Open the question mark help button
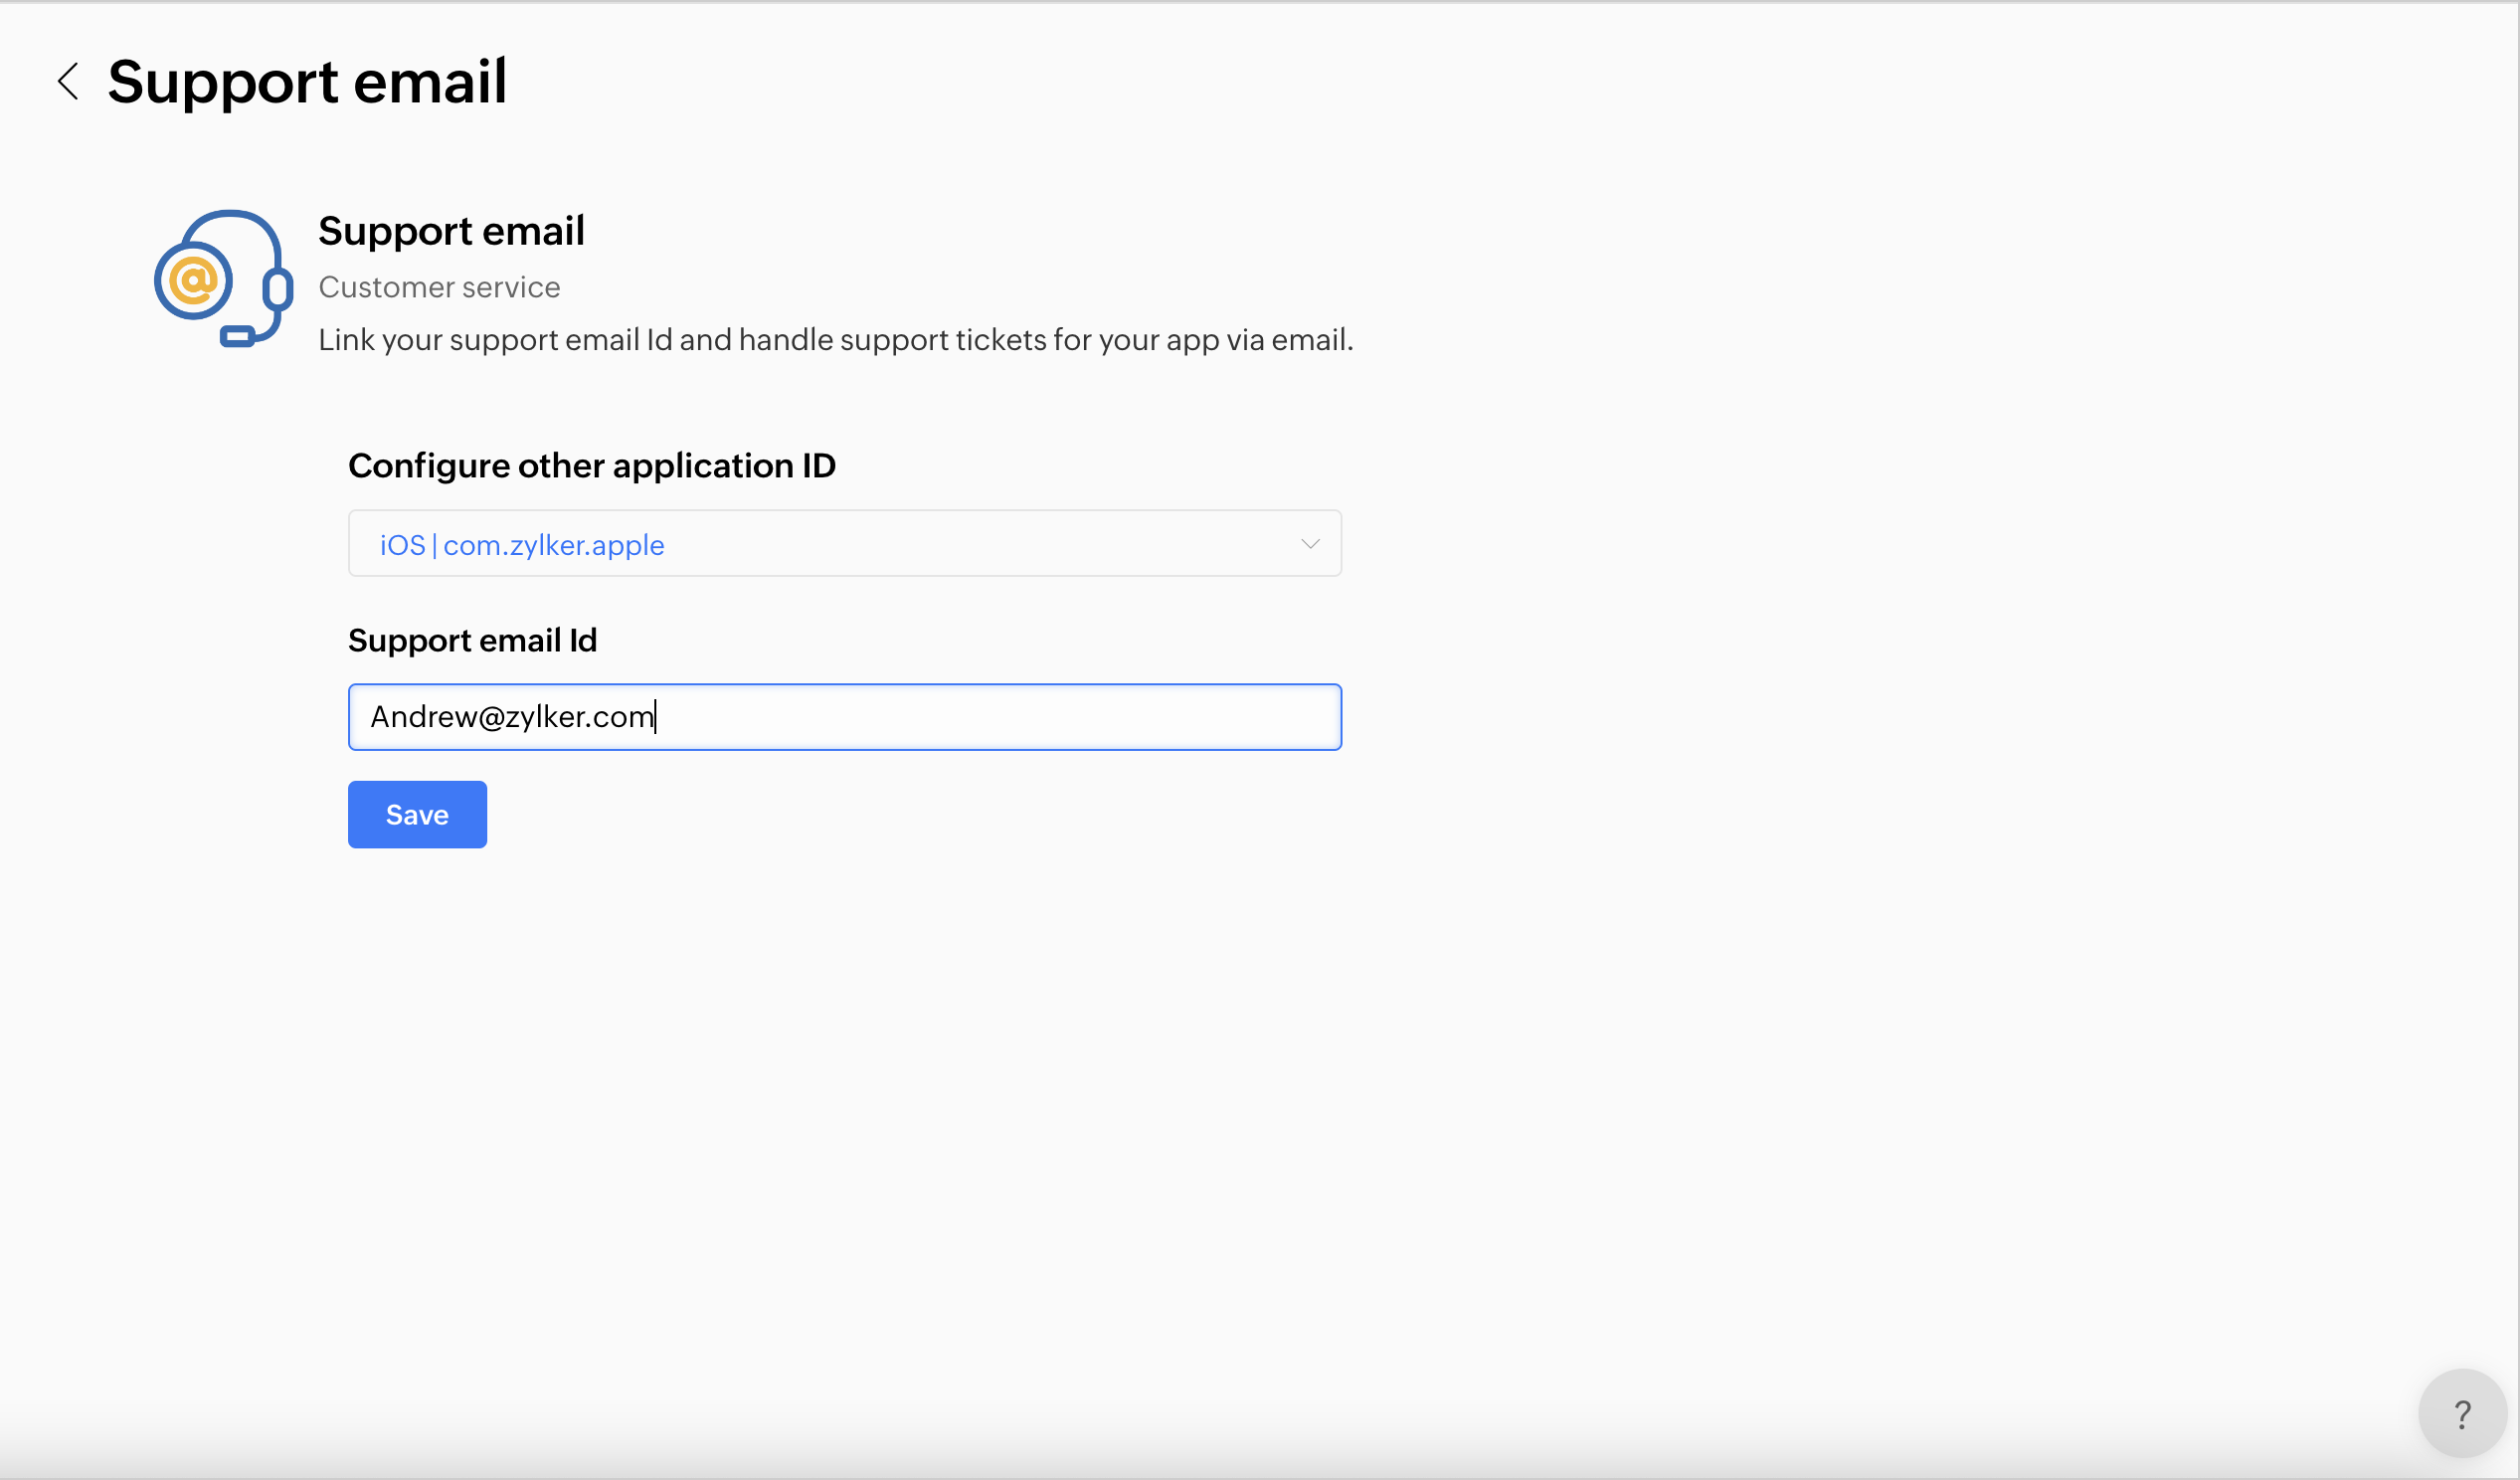The width and height of the screenshot is (2520, 1480). click(x=2461, y=1413)
